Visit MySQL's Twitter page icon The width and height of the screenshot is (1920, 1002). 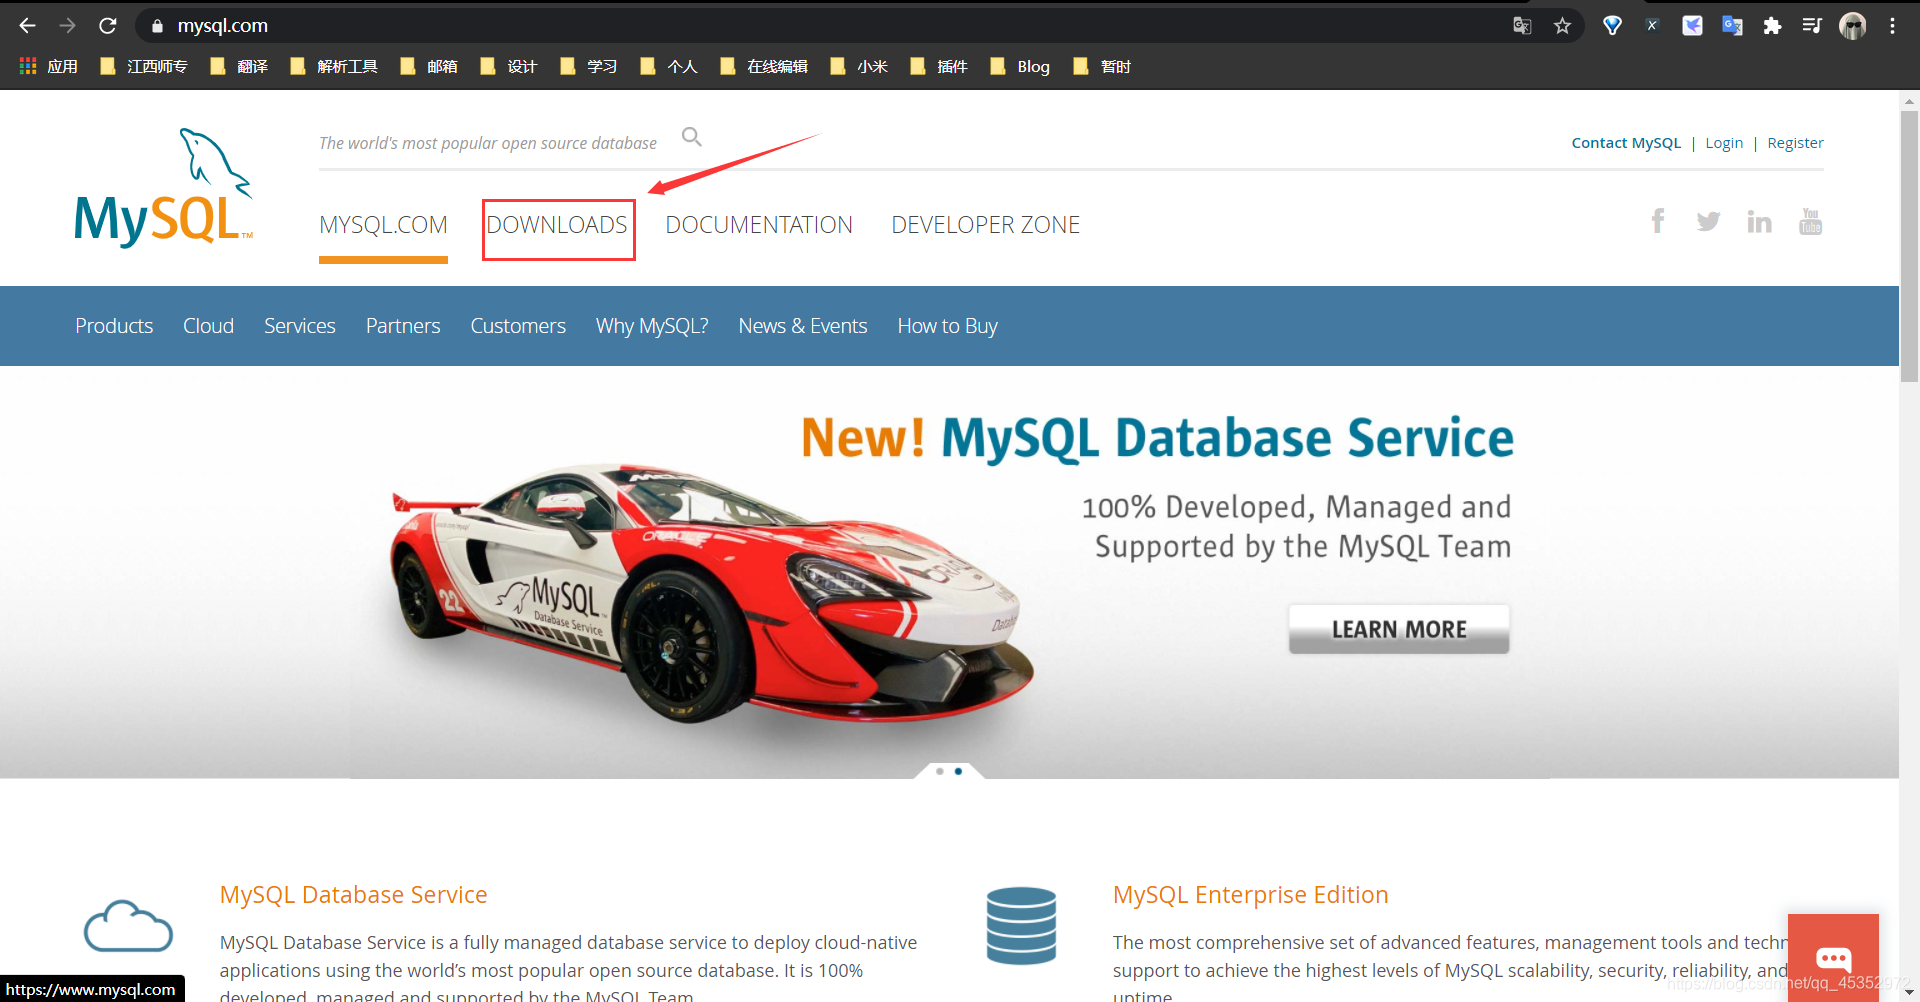point(1708,221)
